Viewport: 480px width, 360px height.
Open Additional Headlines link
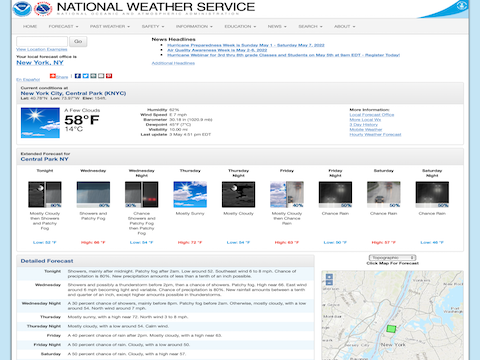click(x=173, y=63)
